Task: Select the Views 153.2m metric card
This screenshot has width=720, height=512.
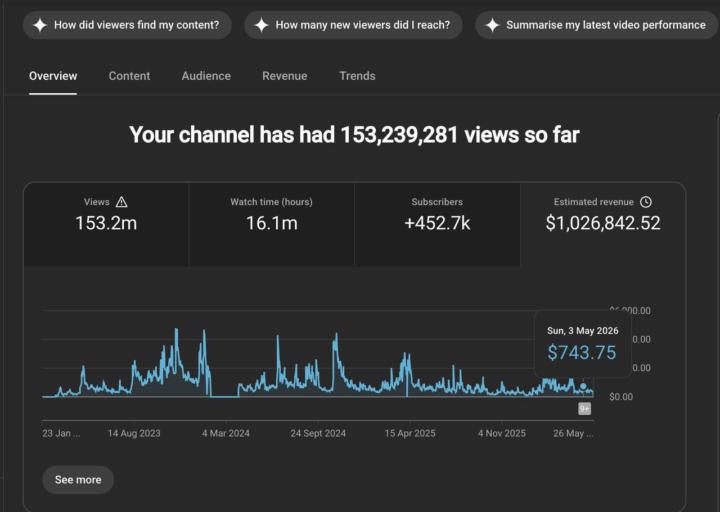Action: coord(106,224)
